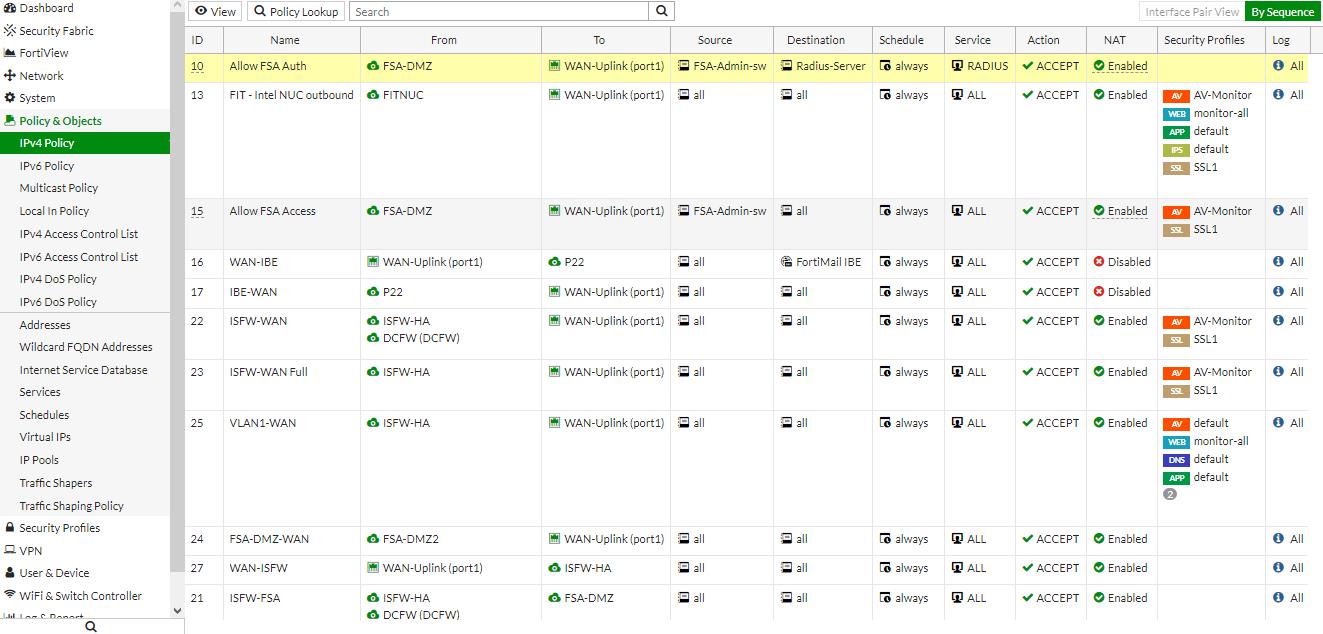Screen dimensions: 1323x634
Task: Click the always schedule icon in WAN-IBE row
Action: point(885,262)
